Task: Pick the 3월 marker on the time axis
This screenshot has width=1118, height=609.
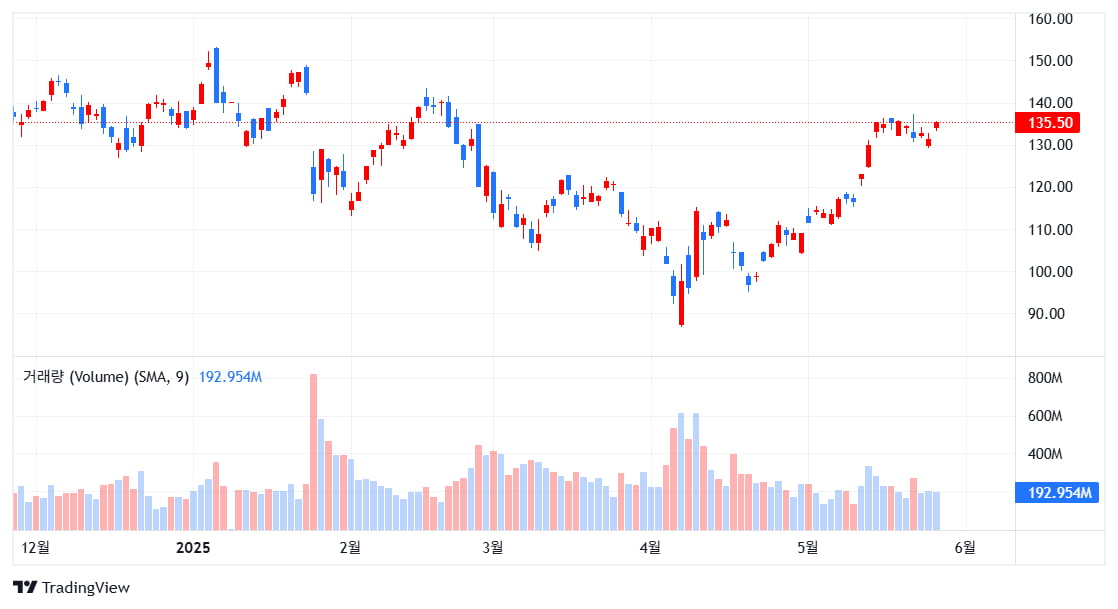Action: coord(492,547)
